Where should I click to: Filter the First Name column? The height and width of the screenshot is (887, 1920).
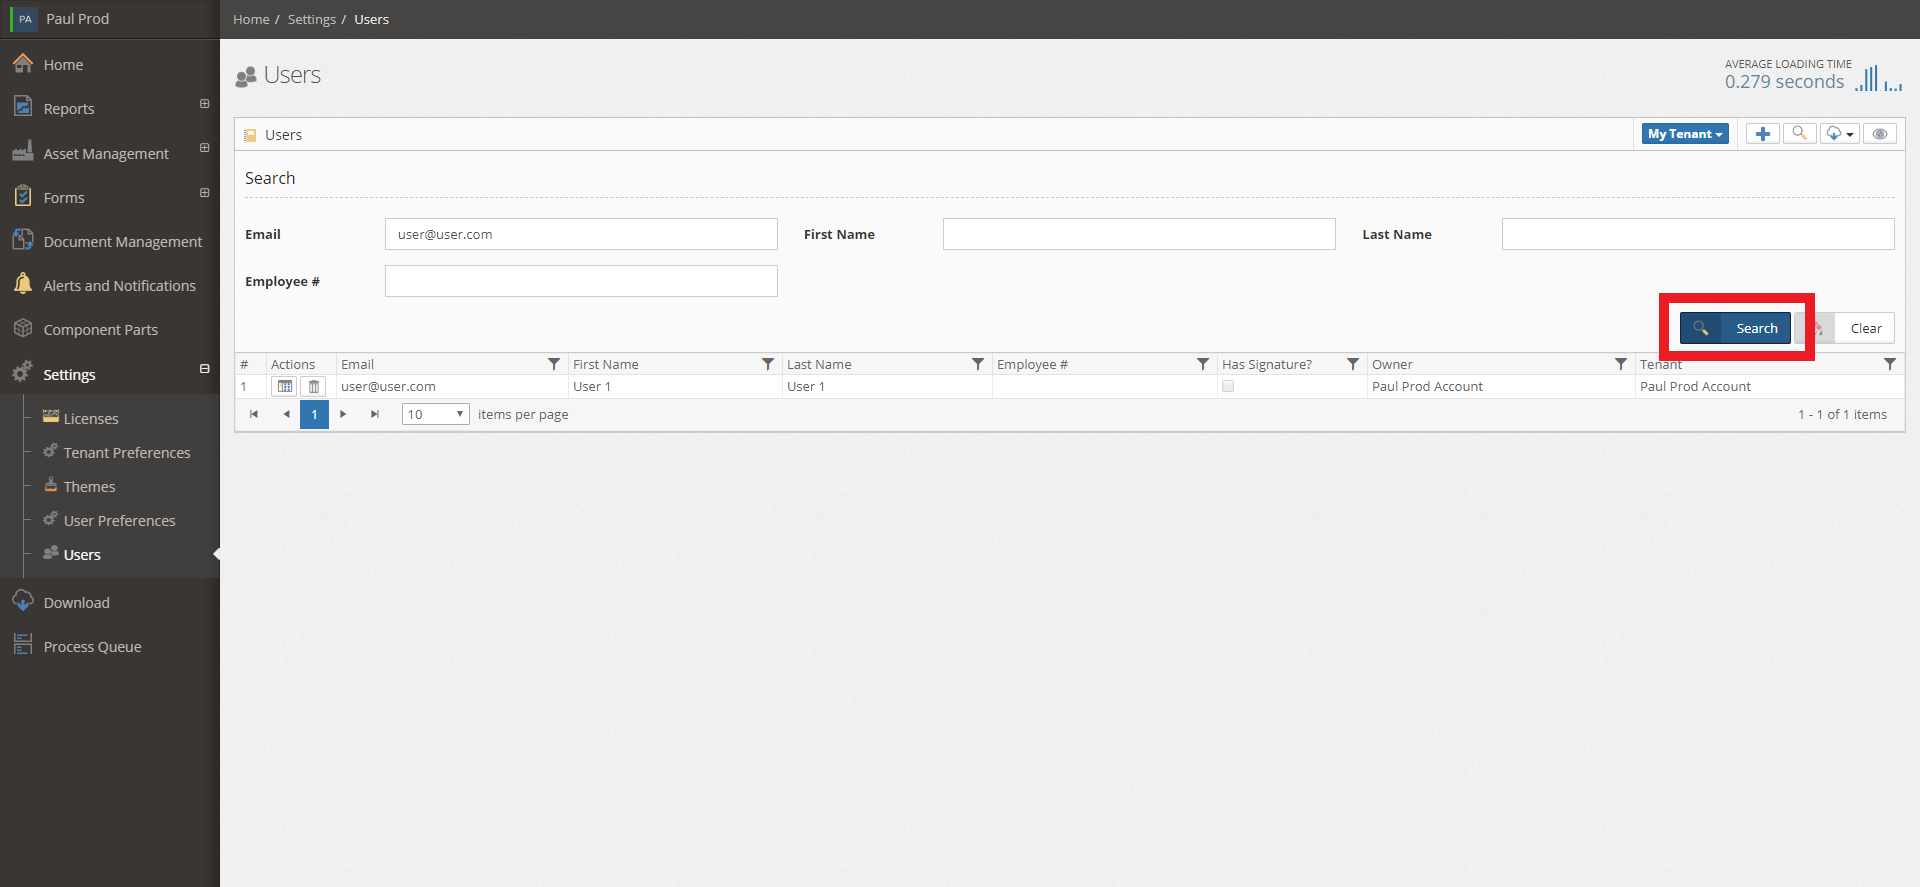coord(768,364)
